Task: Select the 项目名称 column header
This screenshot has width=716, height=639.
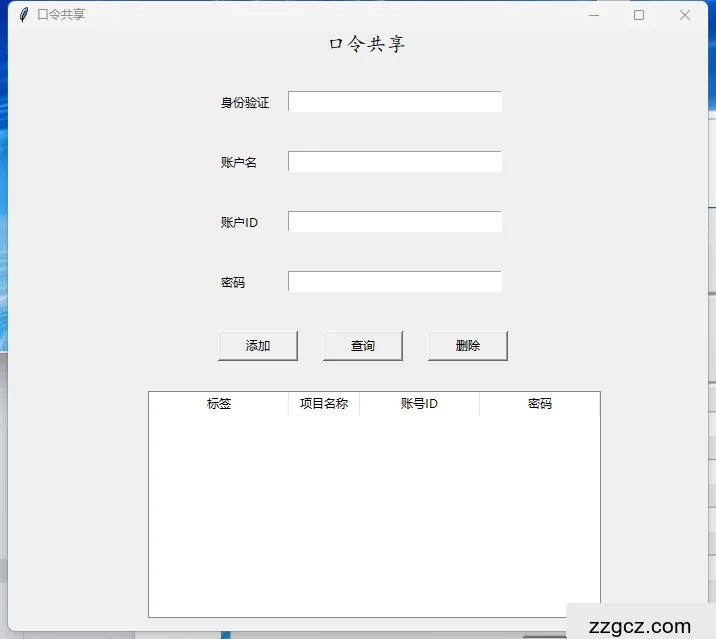Action: click(324, 404)
